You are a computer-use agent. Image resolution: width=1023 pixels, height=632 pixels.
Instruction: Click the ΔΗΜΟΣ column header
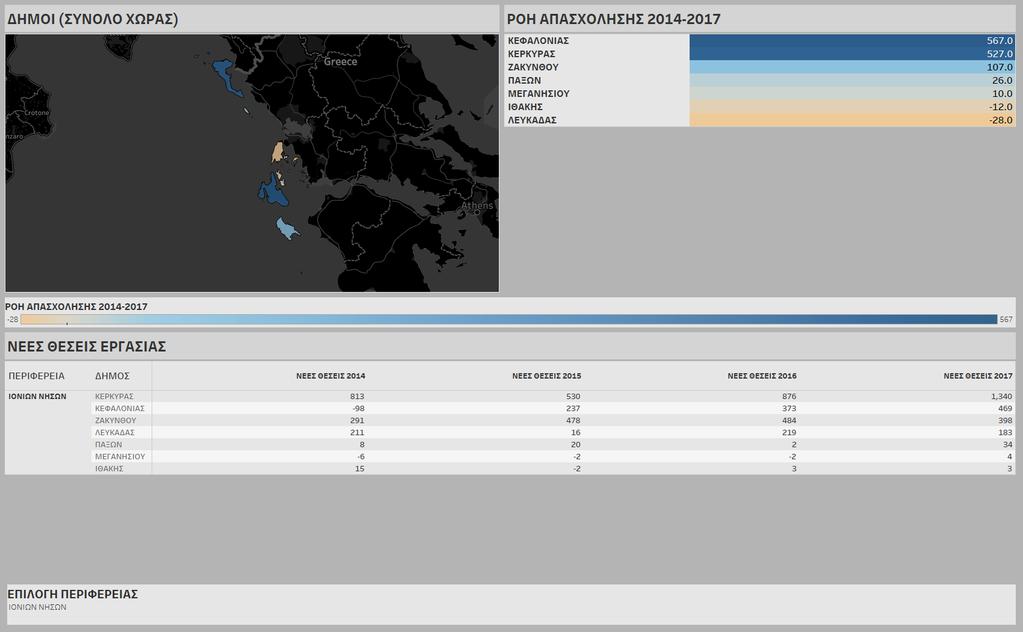pyautogui.click(x=112, y=376)
